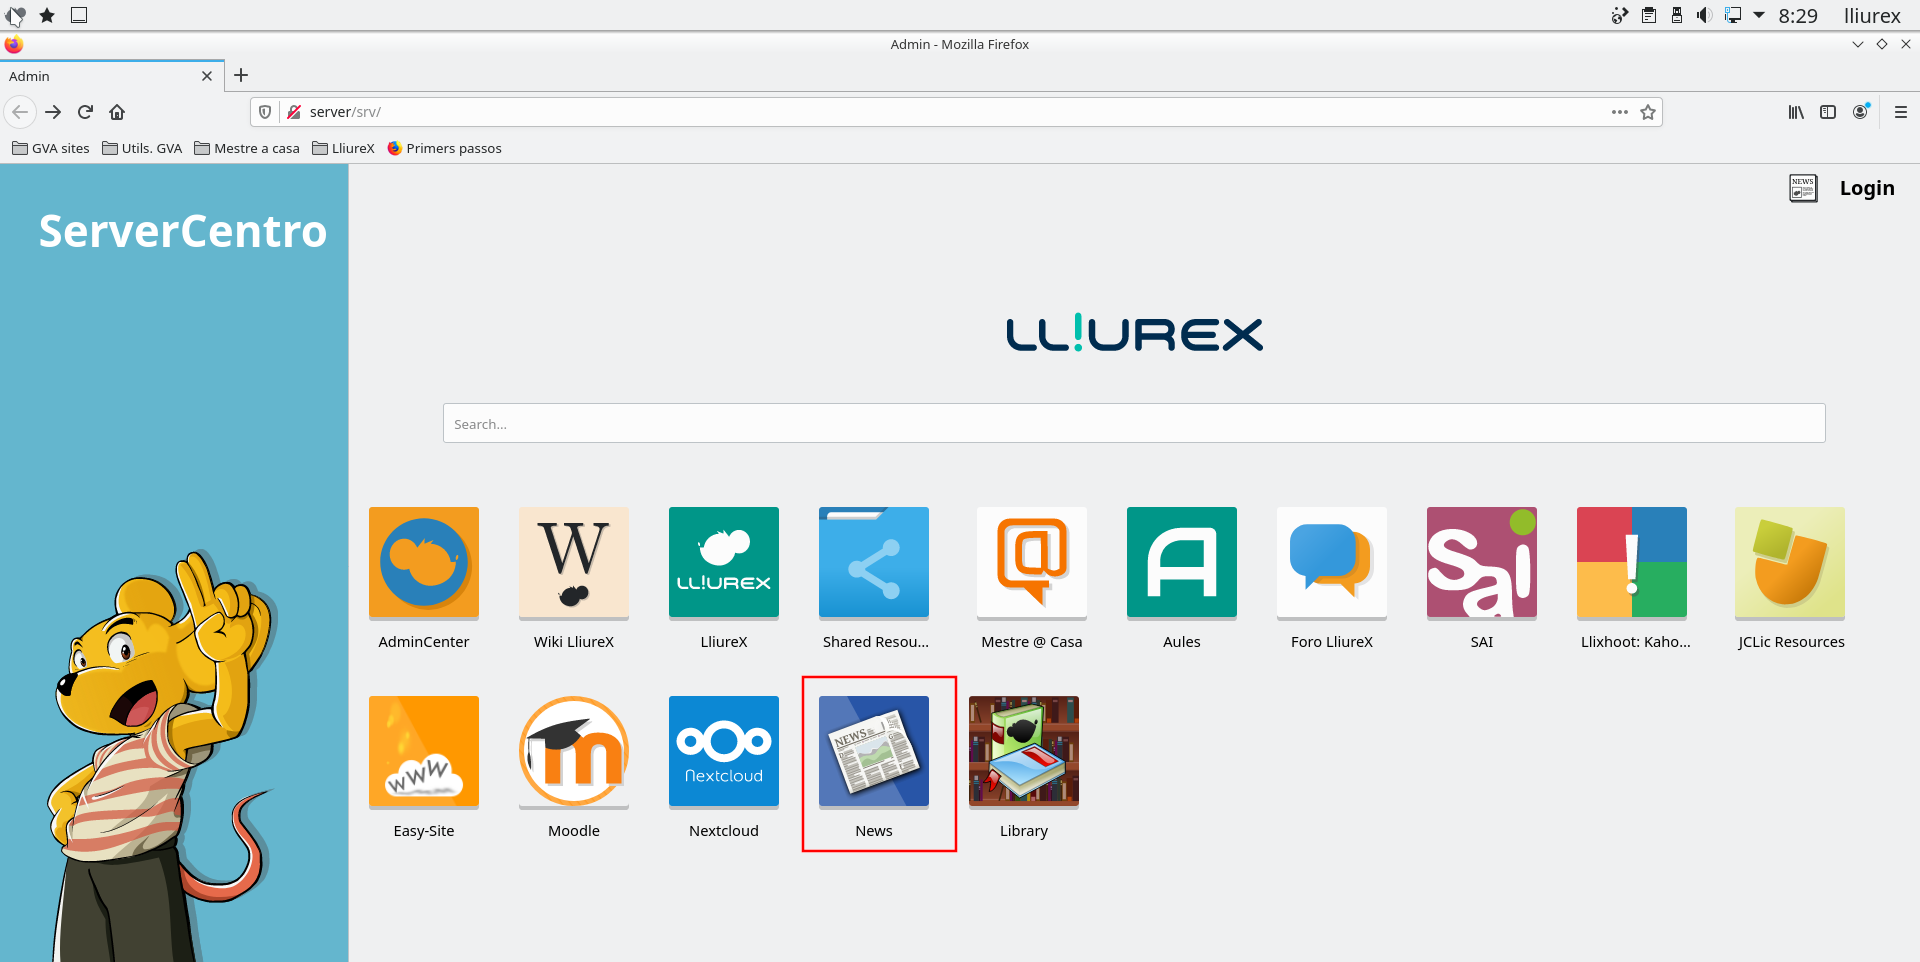Expand the Mestre a casa bookmark folder
1920x962 pixels.
pos(247,148)
